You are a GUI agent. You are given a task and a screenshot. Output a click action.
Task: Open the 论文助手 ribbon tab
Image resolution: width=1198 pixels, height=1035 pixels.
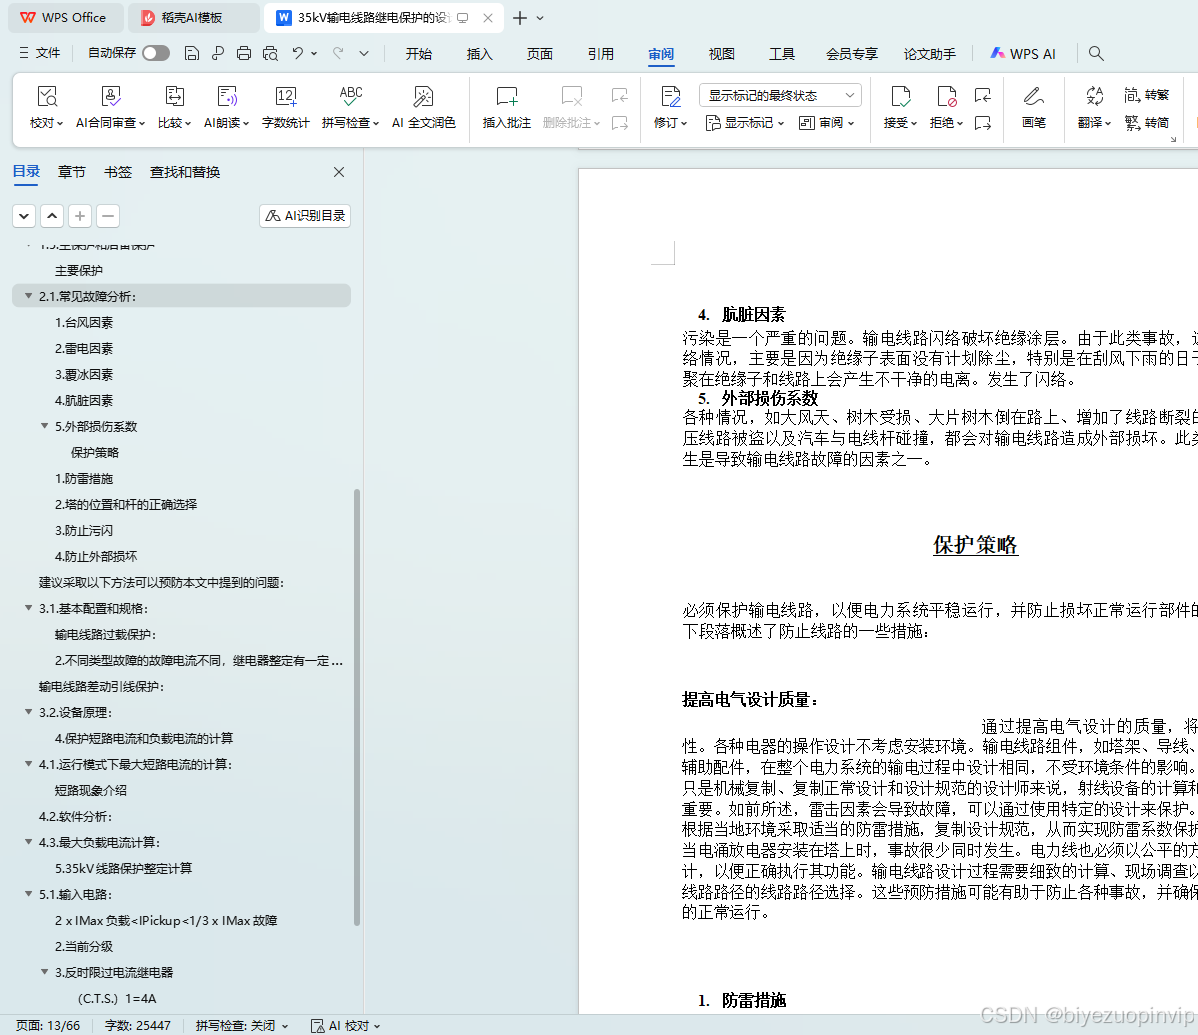coord(929,53)
